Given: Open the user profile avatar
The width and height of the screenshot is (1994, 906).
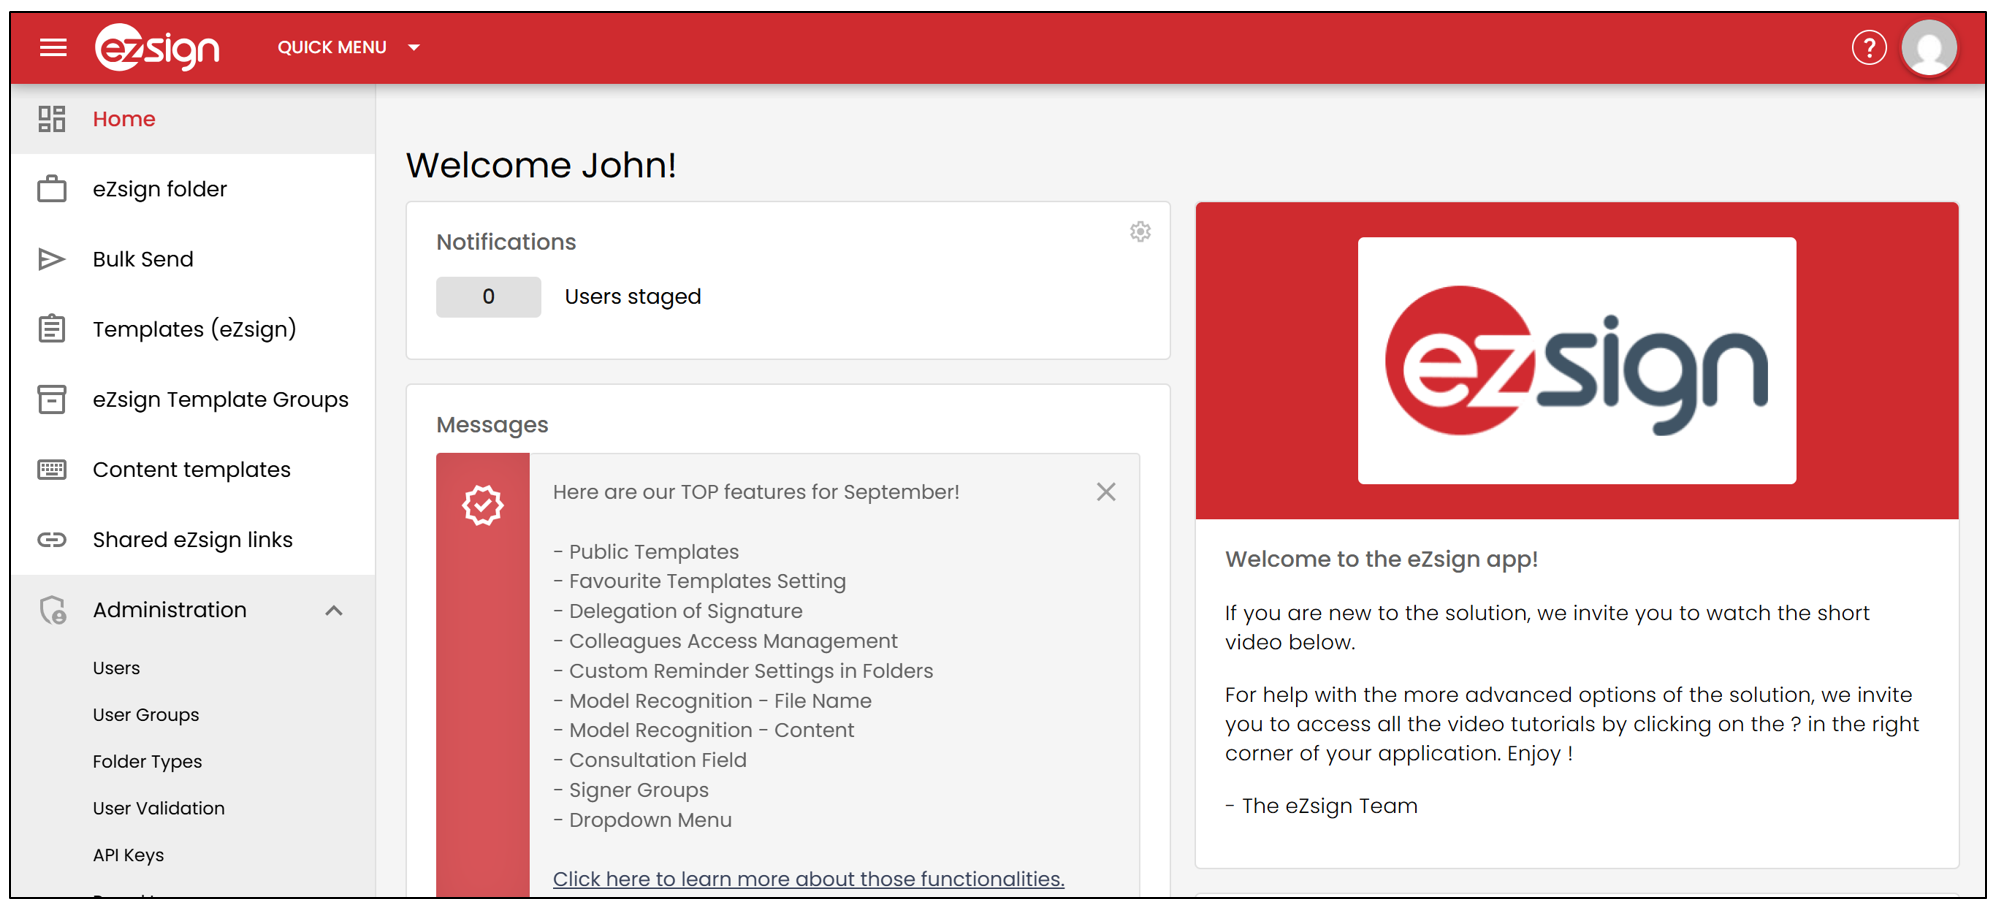Looking at the screenshot, I should (x=1929, y=47).
